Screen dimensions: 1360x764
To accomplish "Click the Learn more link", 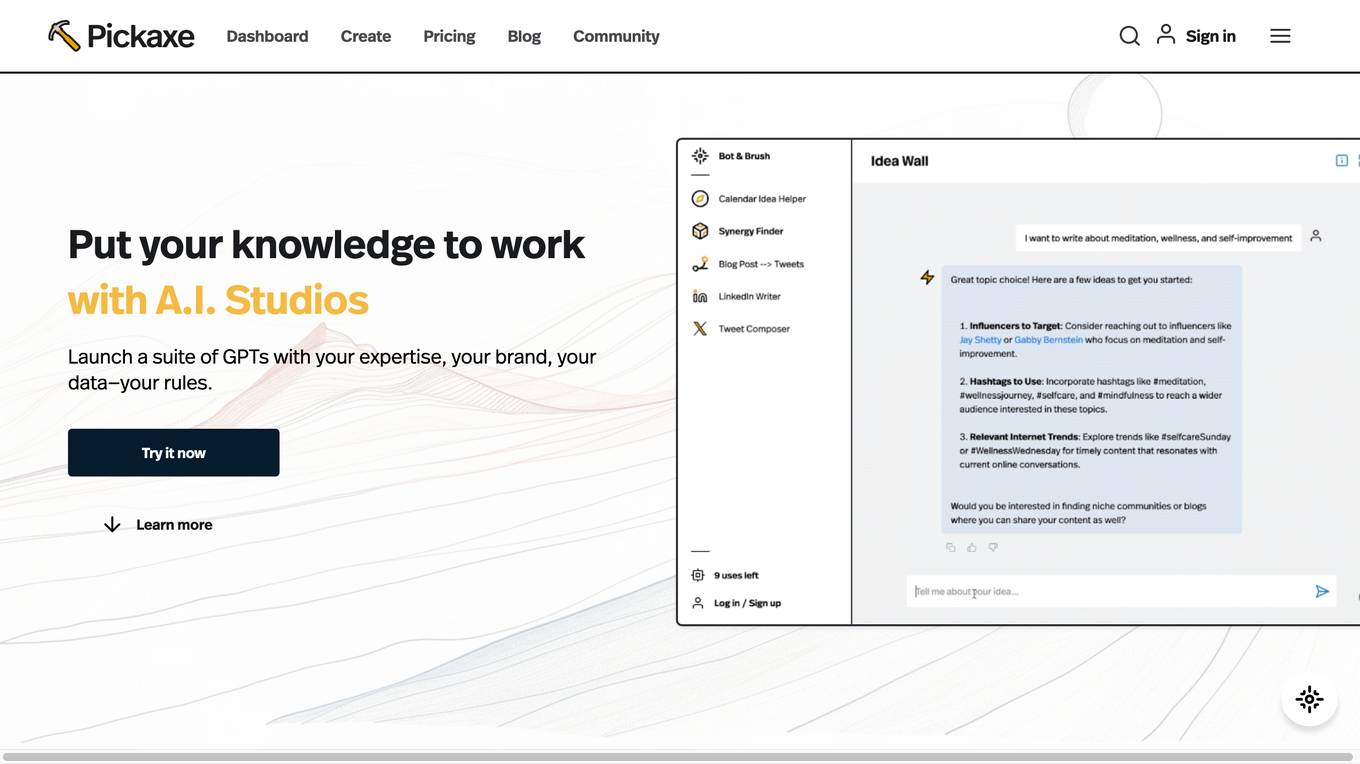I will pyautogui.click(x=174, y=525).
